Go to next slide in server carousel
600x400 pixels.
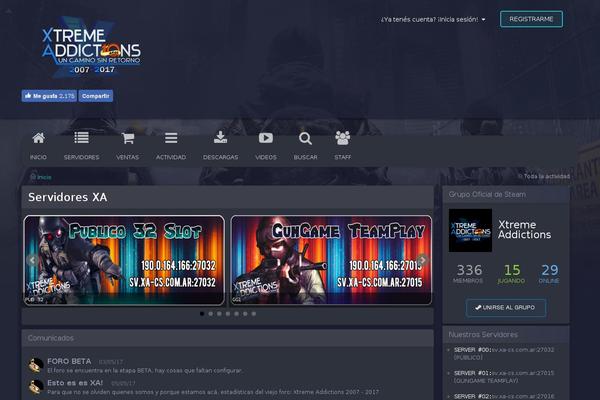[x=423, y=260]
